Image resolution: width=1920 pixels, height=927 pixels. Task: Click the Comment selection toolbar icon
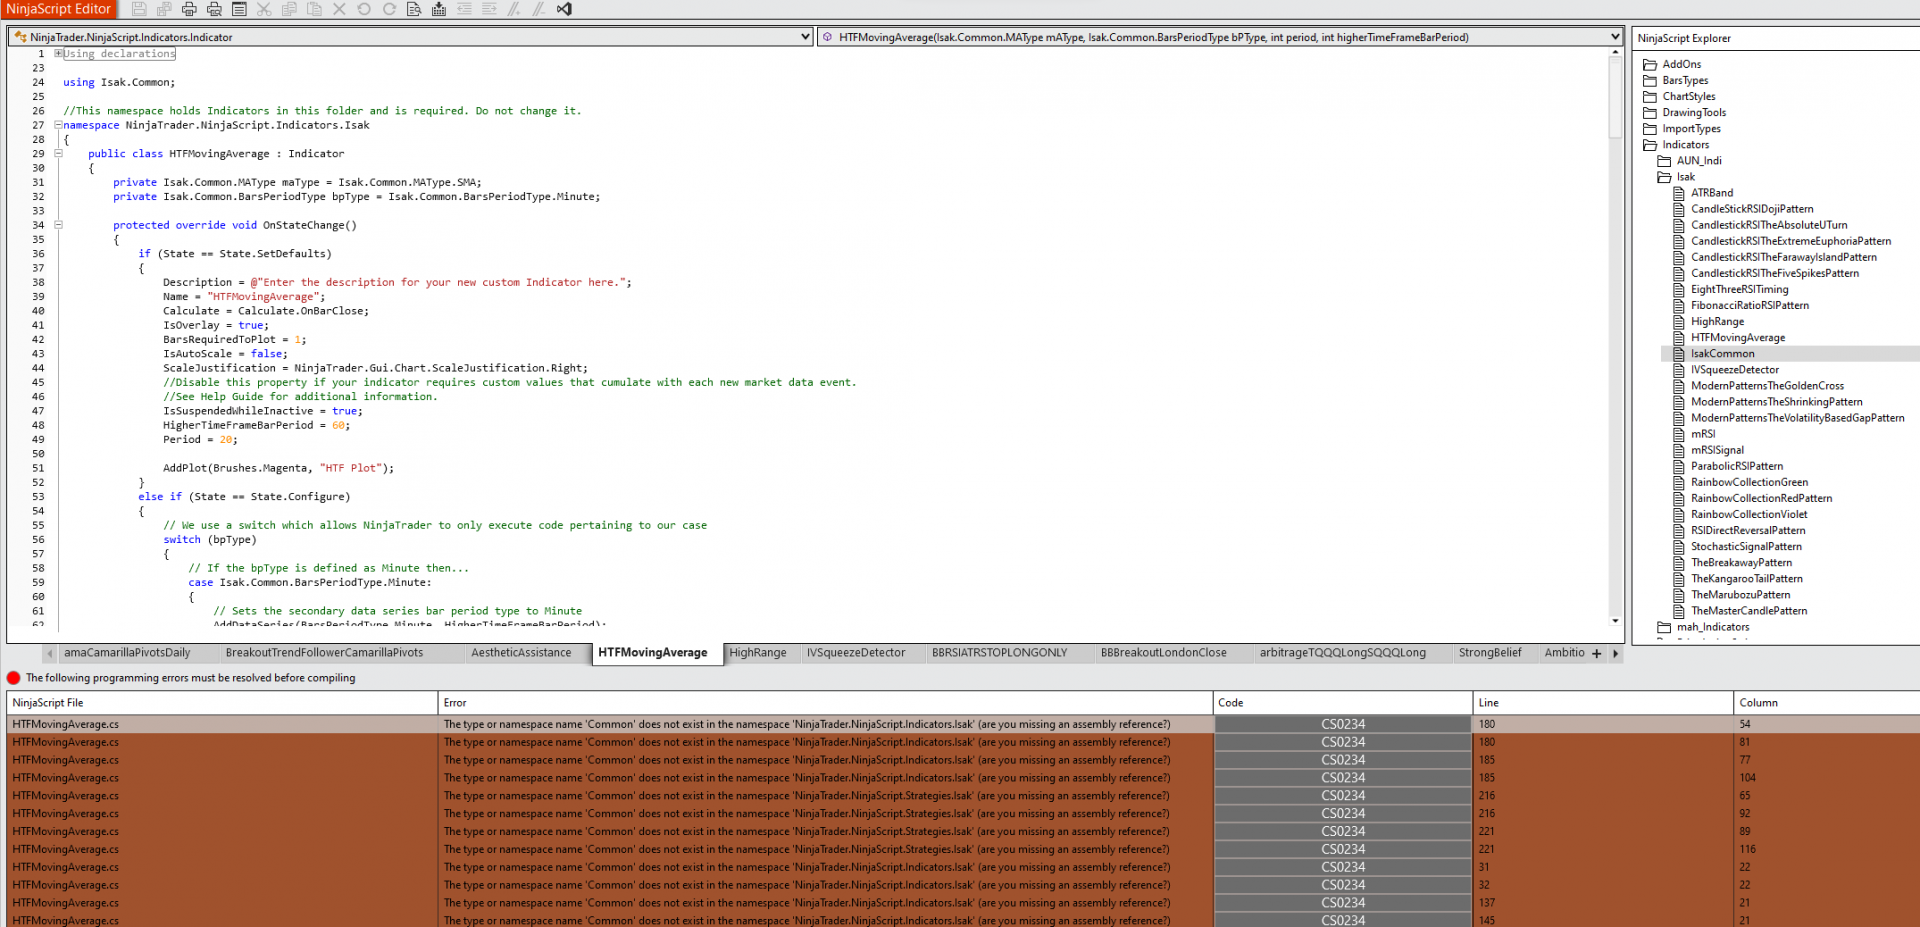tap(514, 9)
